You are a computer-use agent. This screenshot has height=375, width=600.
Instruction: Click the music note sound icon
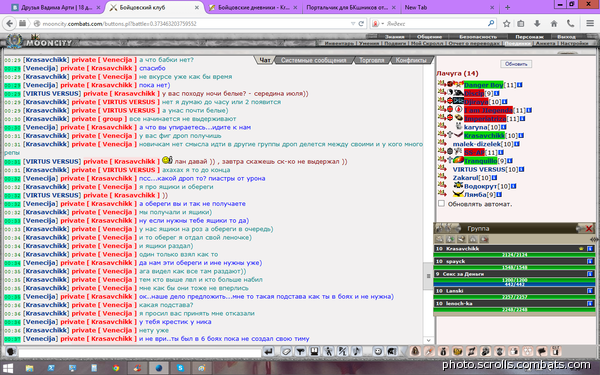tap(357, 351)
